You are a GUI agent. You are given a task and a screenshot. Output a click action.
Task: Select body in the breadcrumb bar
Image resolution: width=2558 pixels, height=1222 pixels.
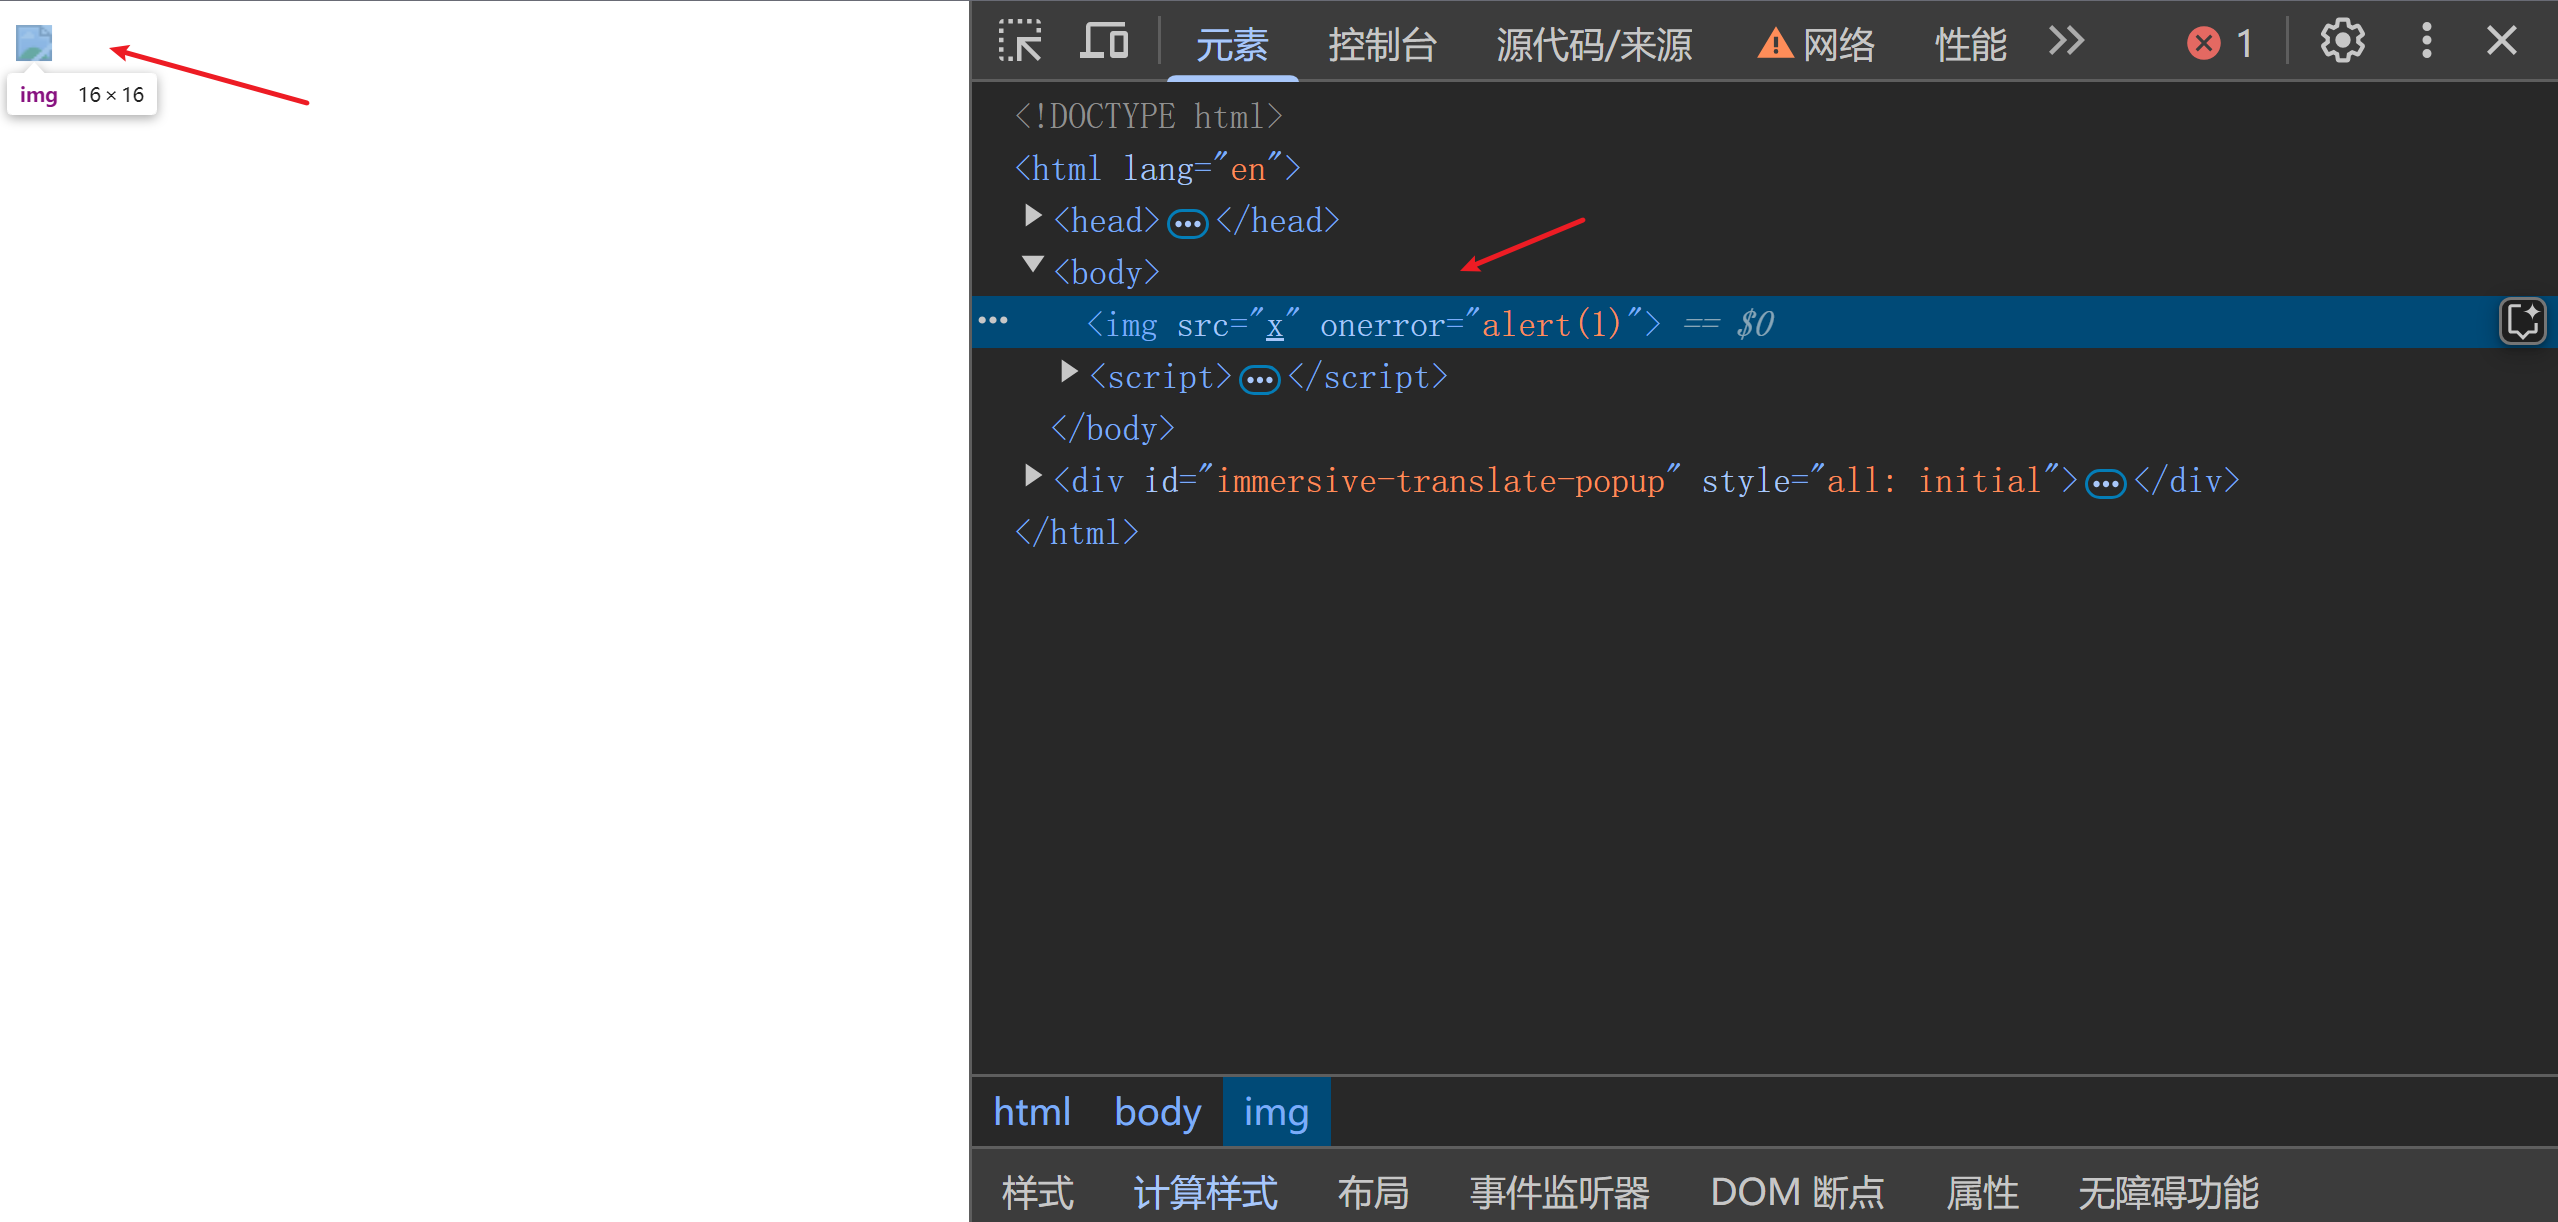[1157, 1112]
